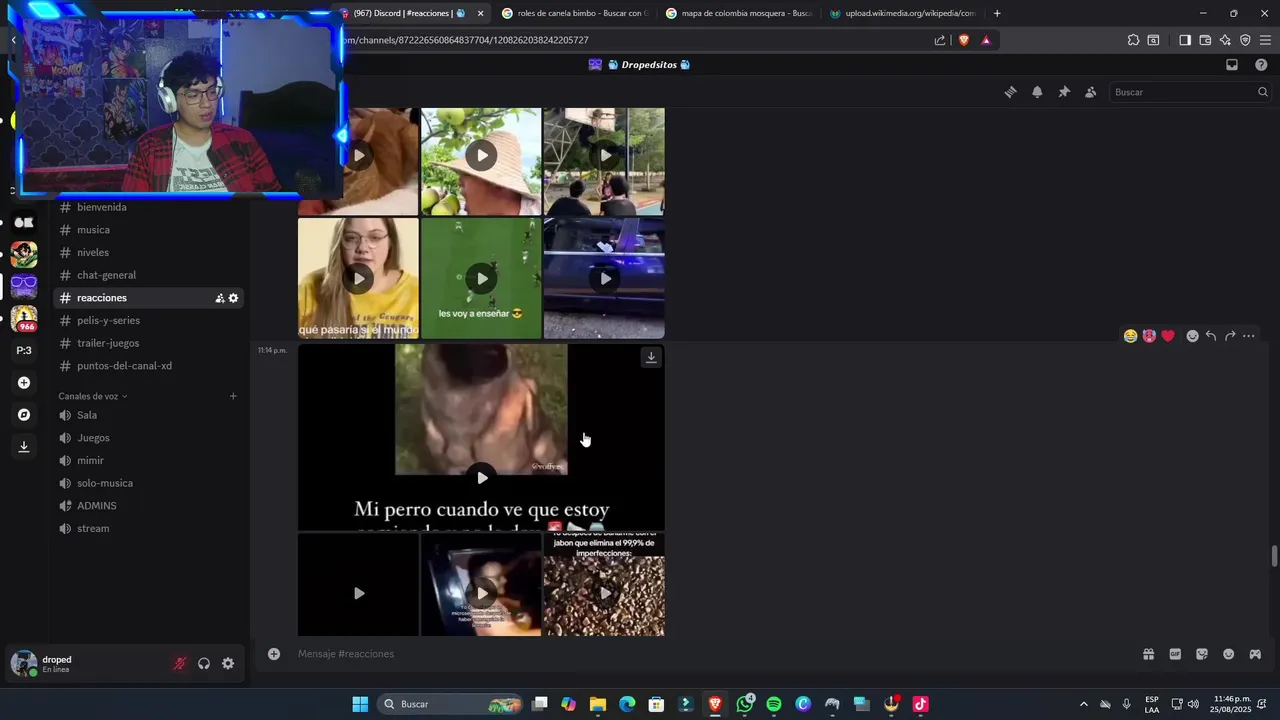Image resolution: width=1280 pixels, height=720 pixels.
Task: Open the musica channel
Action: click(x=148, y=230)
